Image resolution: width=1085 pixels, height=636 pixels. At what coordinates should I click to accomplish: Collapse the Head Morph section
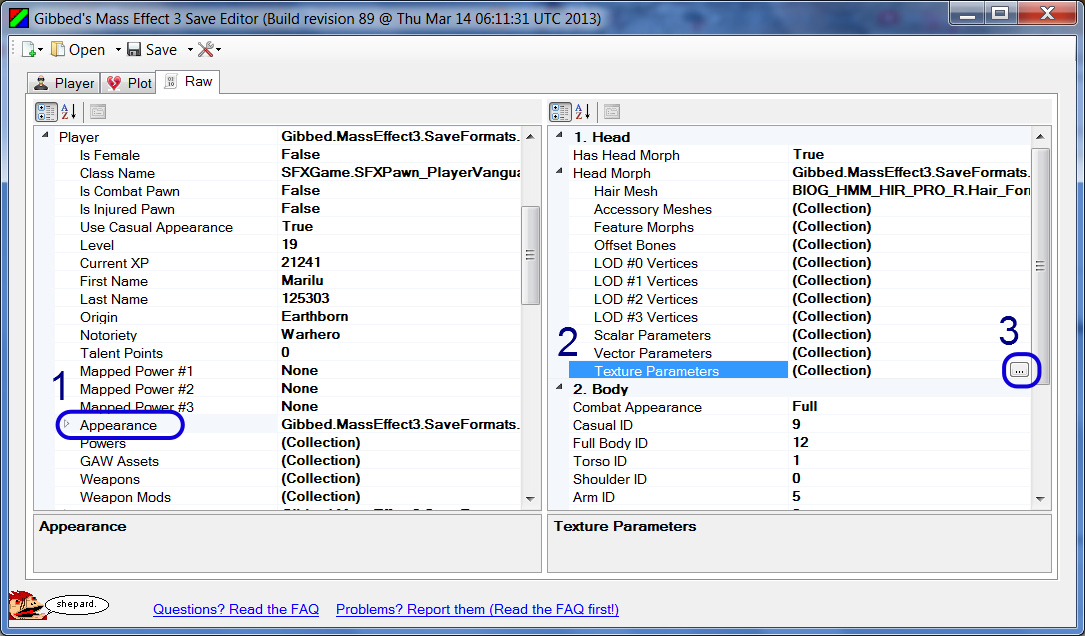click(x=561, y=172)
